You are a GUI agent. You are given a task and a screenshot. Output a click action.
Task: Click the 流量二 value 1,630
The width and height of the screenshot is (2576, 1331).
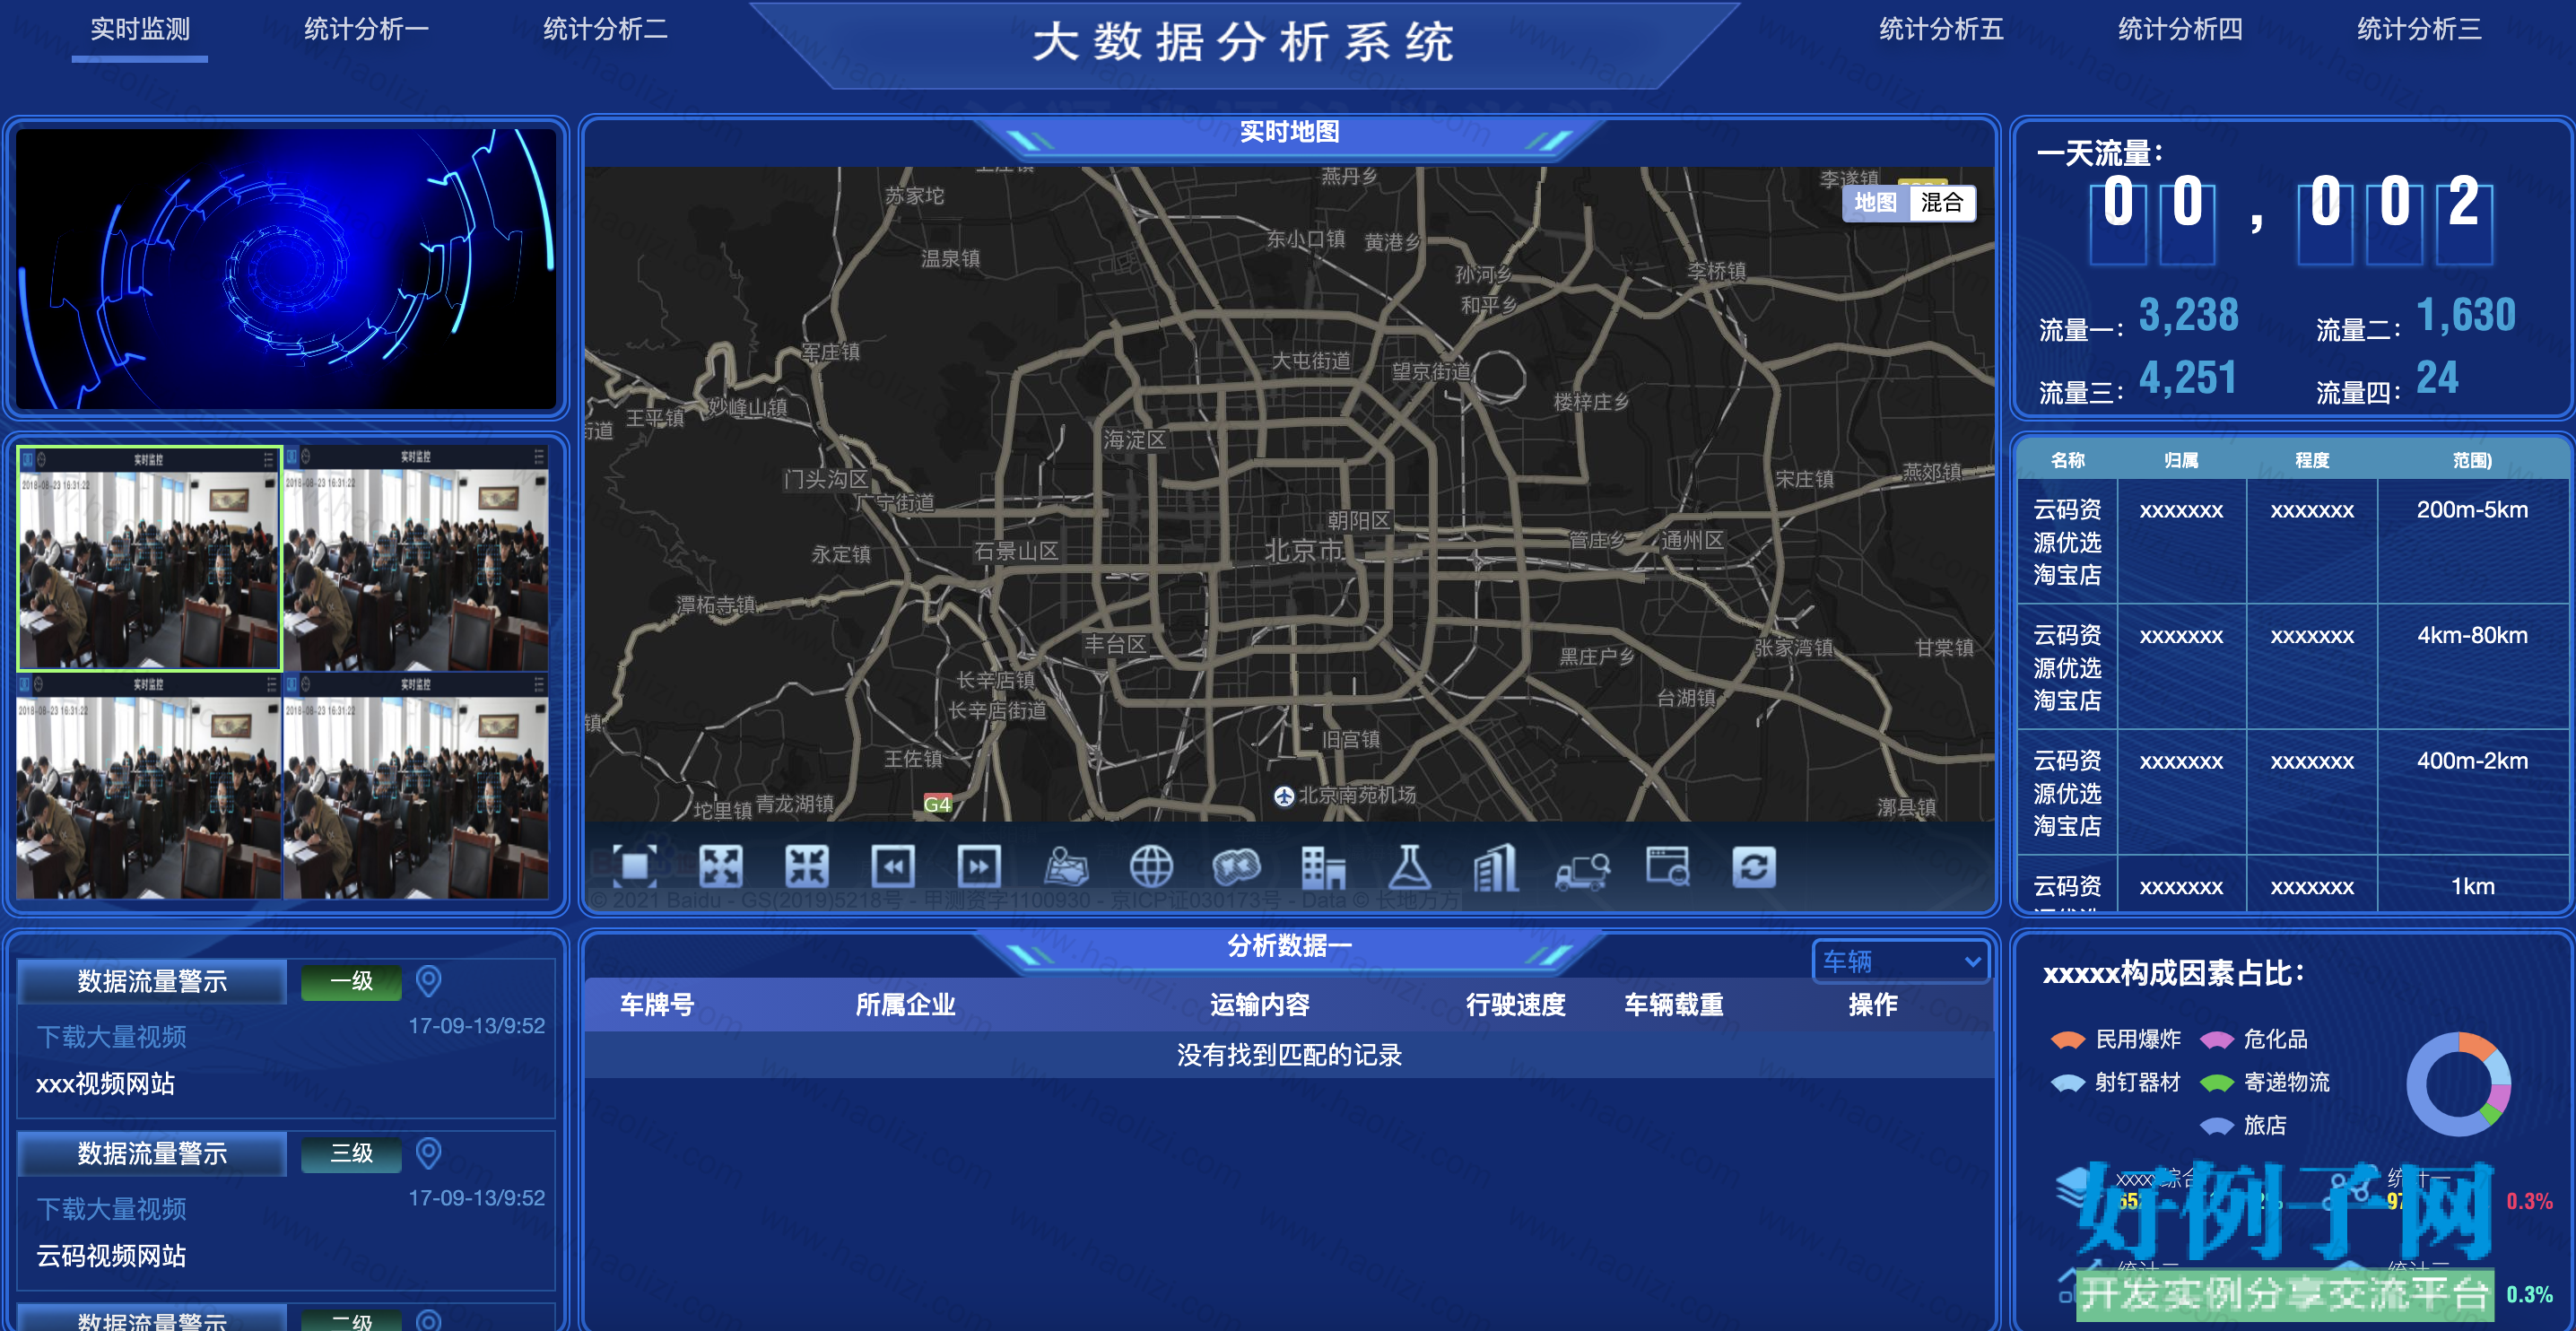(2466, 315)
